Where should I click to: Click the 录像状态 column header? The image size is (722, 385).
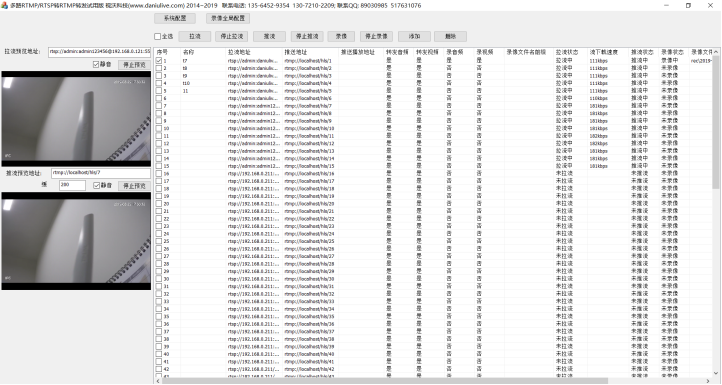pos(673,52)
